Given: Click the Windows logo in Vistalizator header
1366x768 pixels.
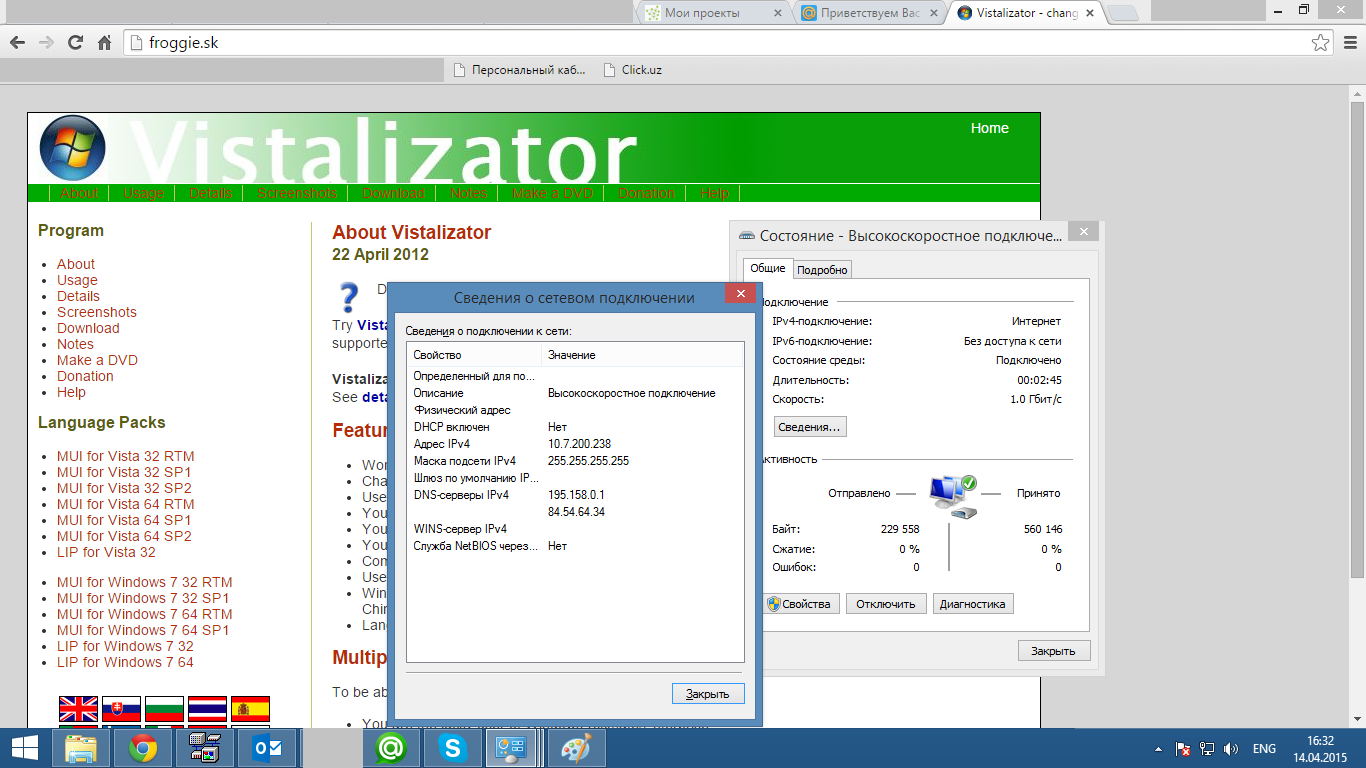Looking at the screenshot, I should pos(72,148).
